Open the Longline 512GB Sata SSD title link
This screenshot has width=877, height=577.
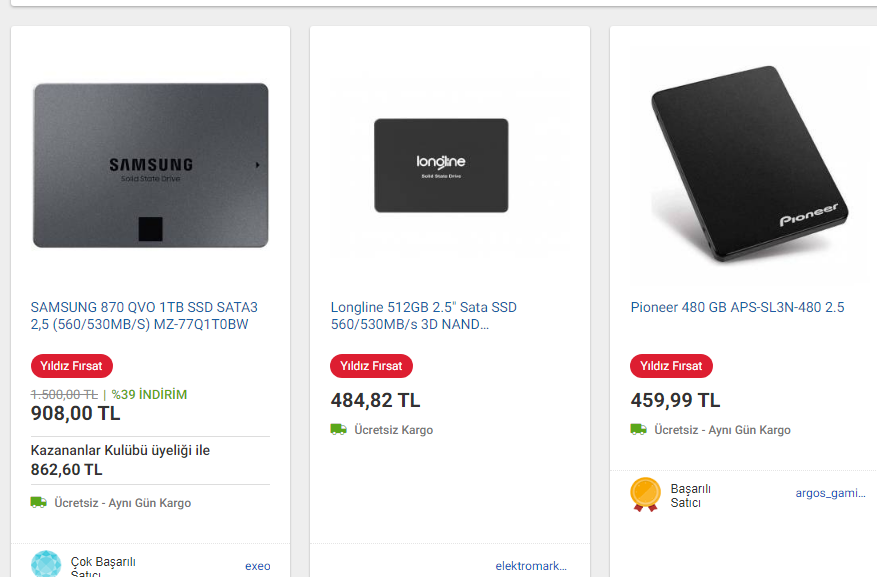click(424, 316)
